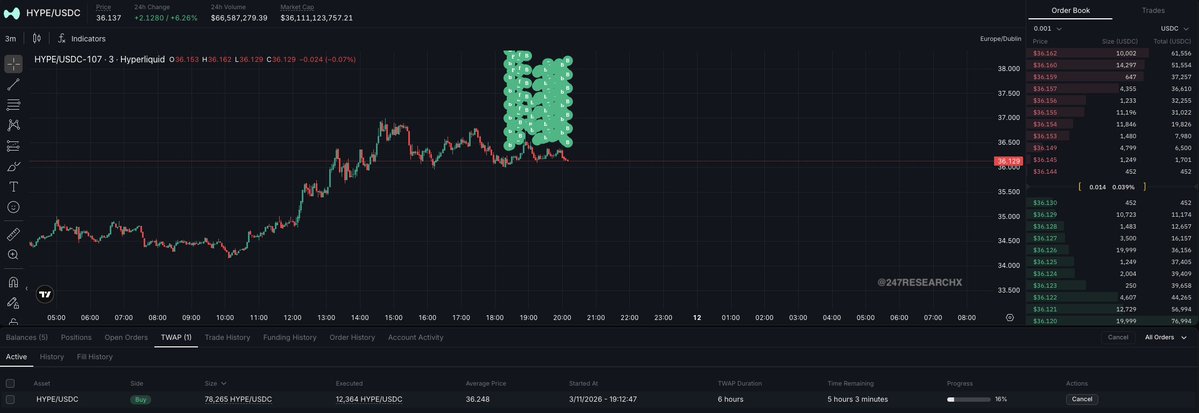Click the Cancel button beside All Orders

point(1118,337)
